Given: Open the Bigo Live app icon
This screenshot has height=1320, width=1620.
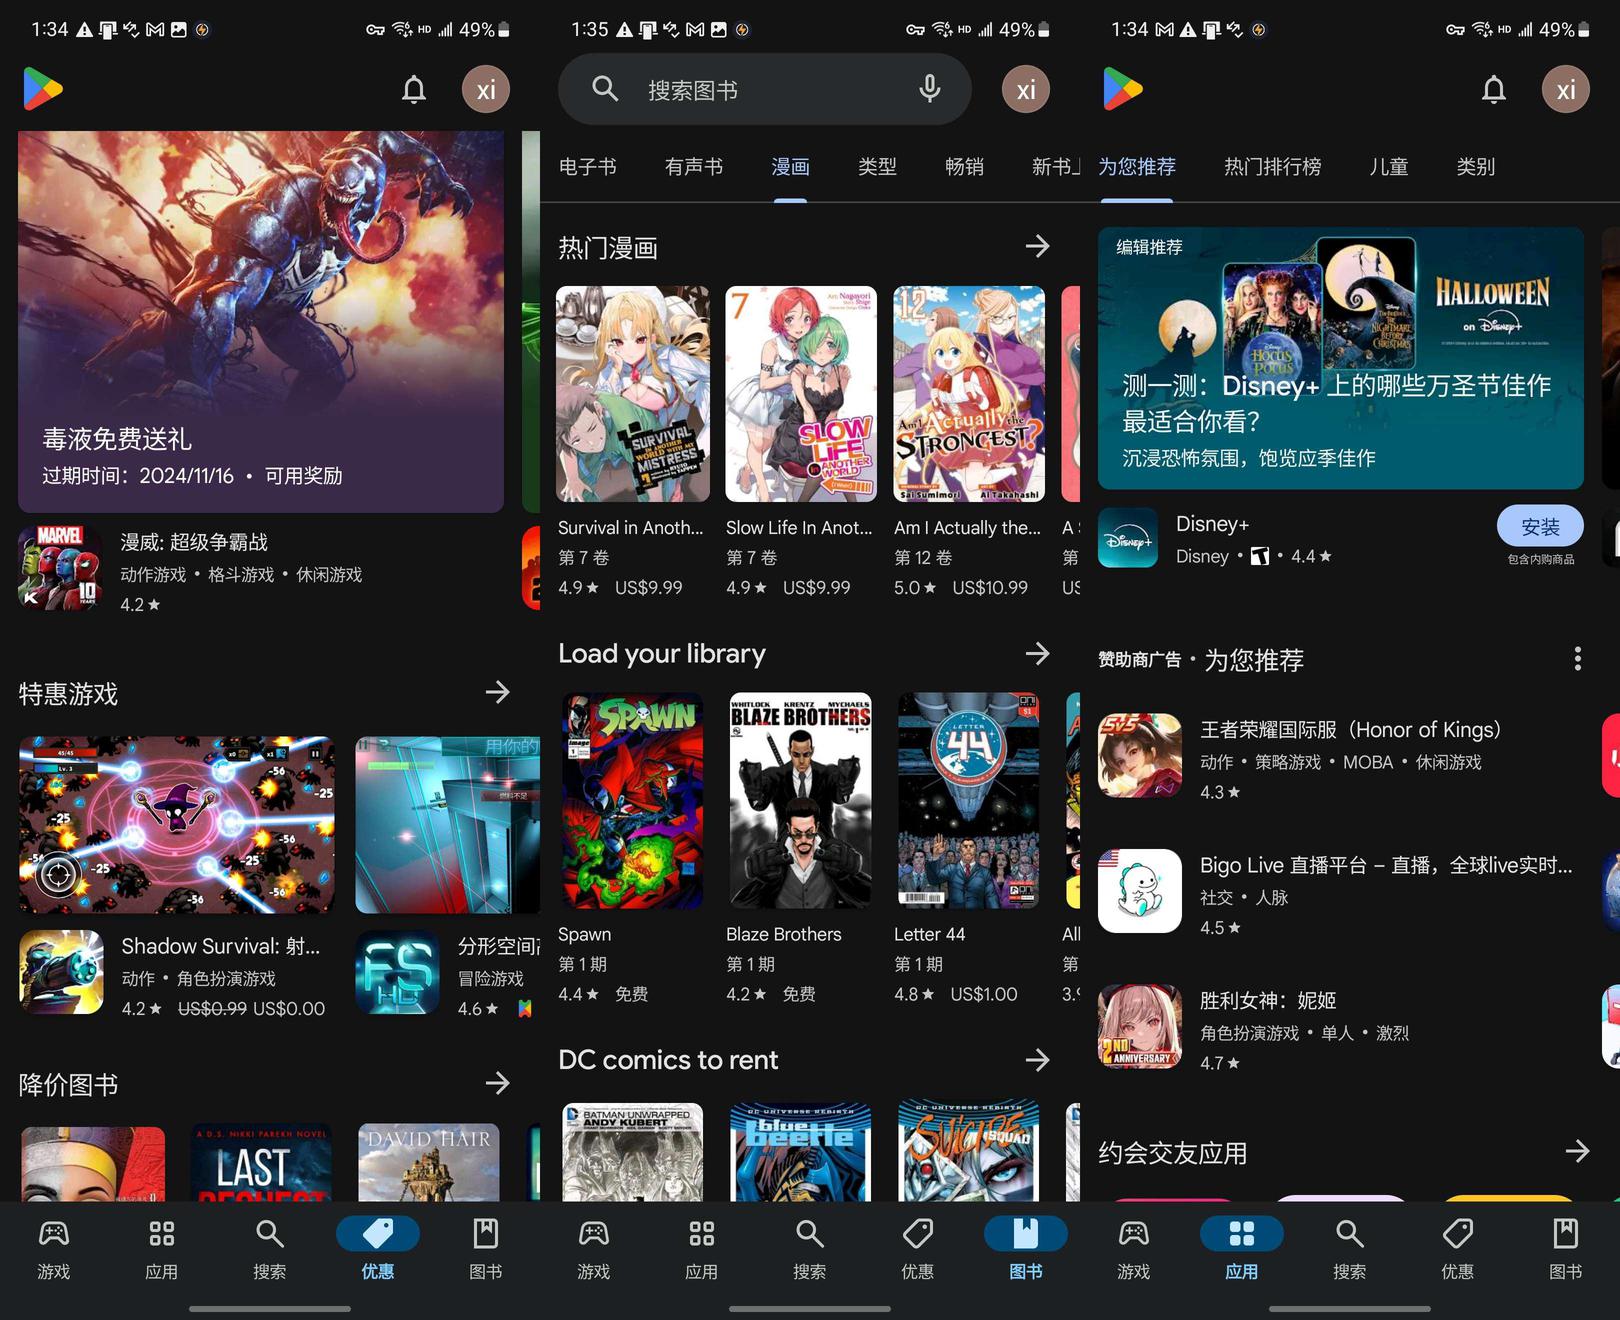Looking at the screenshot, I should [x=1140, y=891].
